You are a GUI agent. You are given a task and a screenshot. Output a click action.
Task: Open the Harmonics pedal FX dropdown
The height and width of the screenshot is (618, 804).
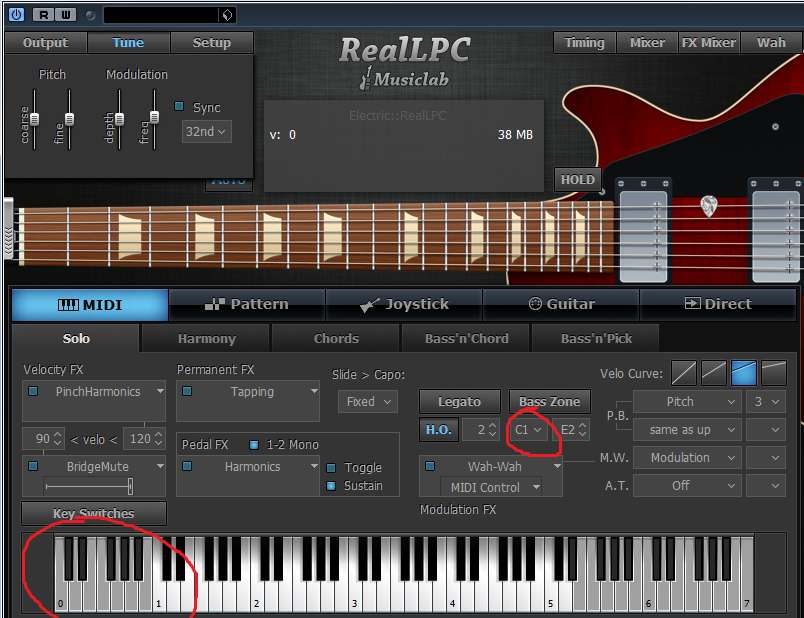[x=314, y=466]
